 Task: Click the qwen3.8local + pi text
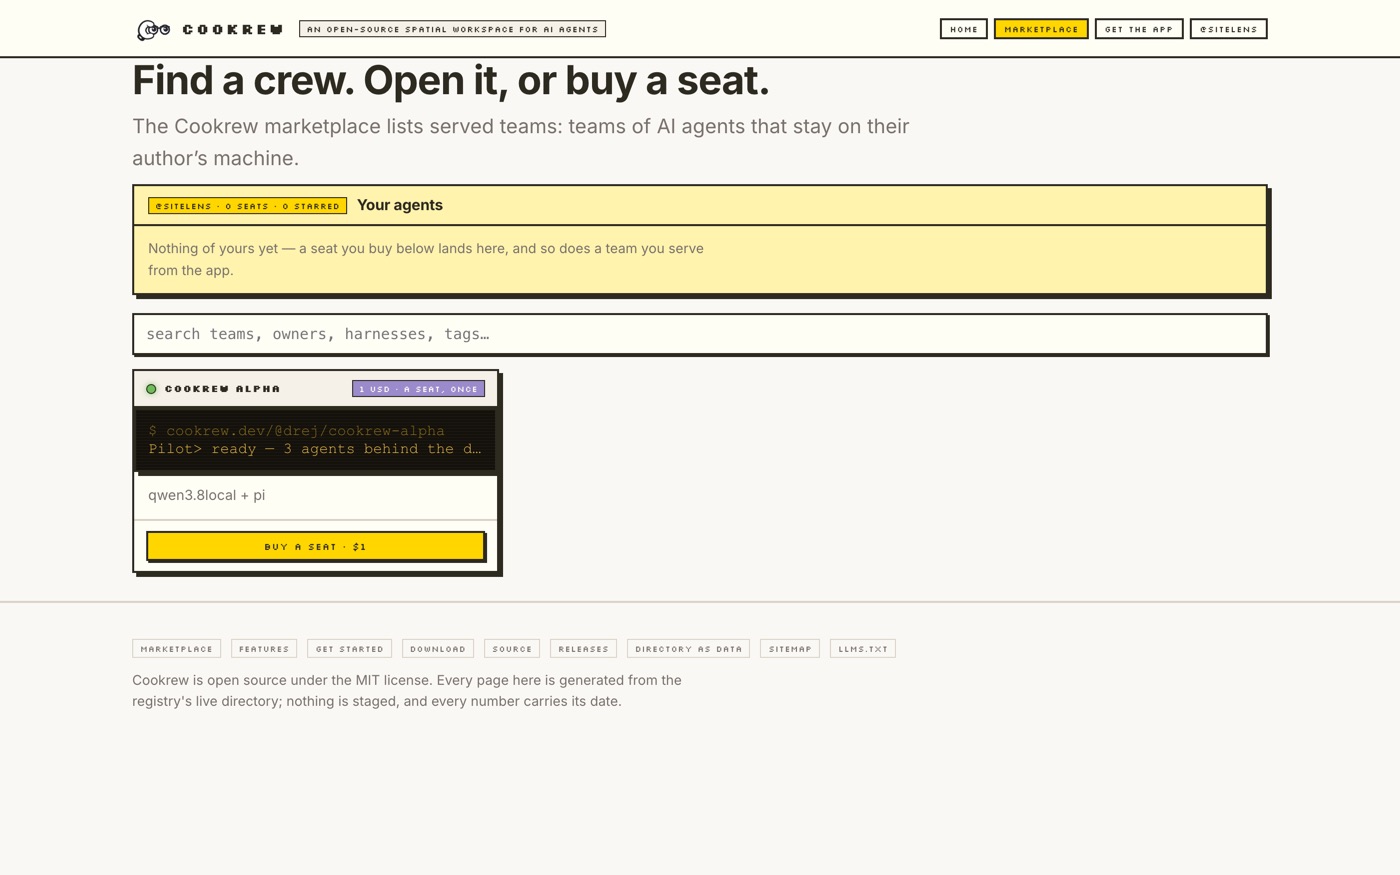click(x=207, y=495)
